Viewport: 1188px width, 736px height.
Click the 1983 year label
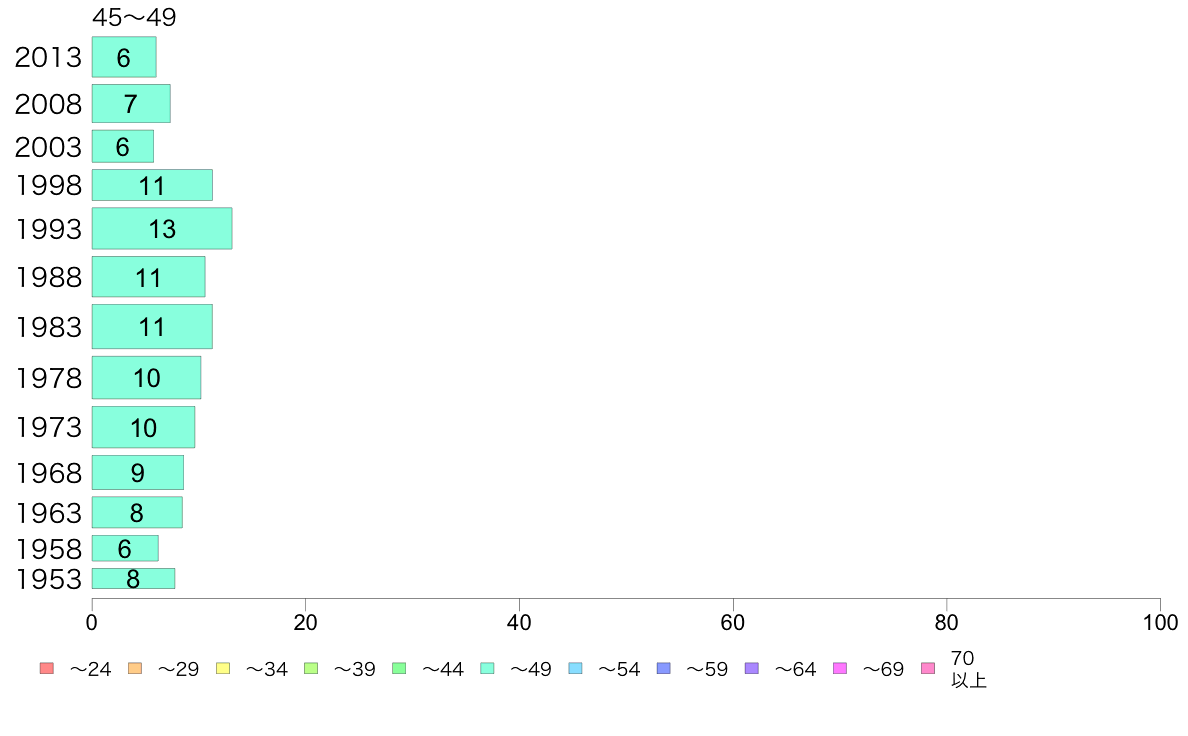pos(48,327)
